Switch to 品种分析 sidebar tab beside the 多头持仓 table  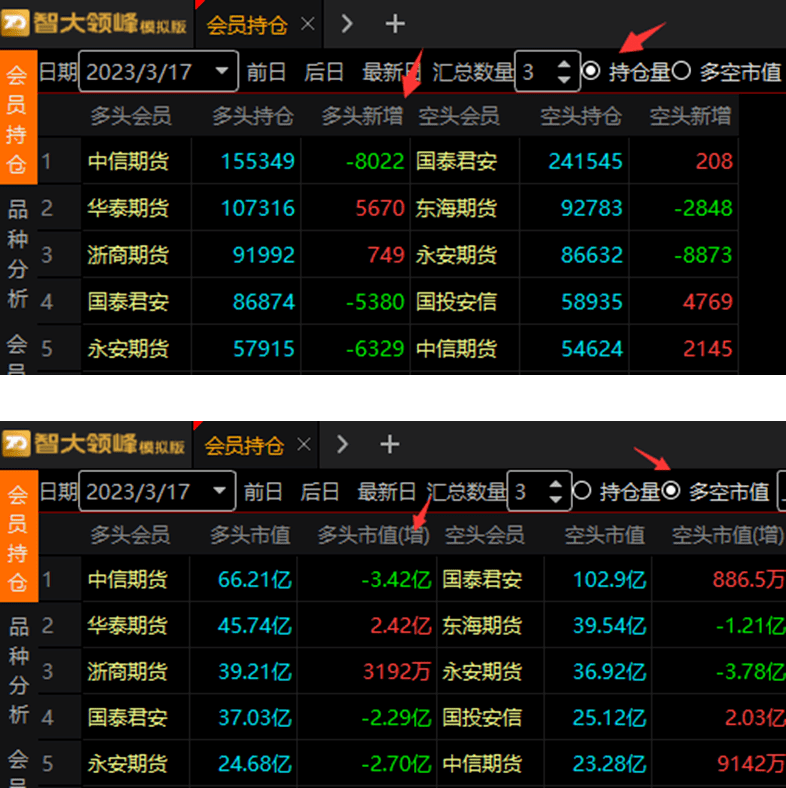17,252
